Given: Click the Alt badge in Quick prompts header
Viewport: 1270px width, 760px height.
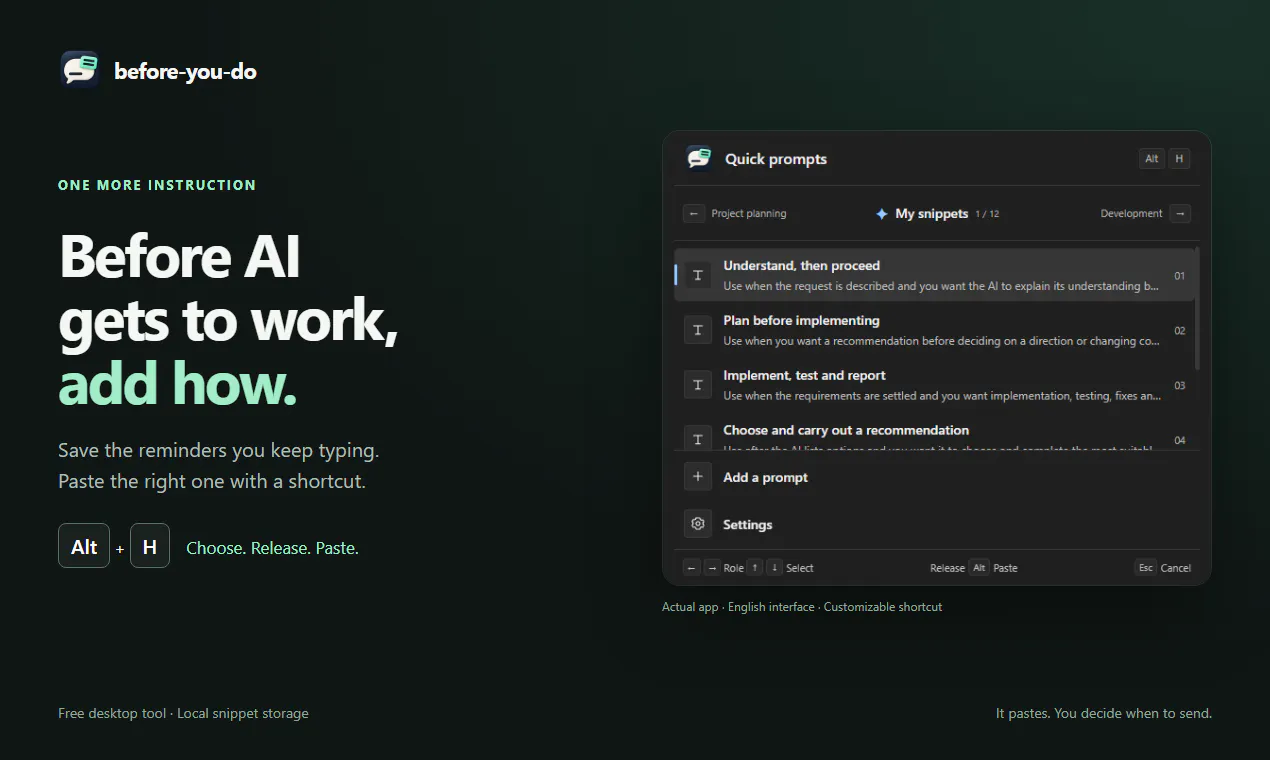Looking at the screenshot, I should click(1152, 159).
